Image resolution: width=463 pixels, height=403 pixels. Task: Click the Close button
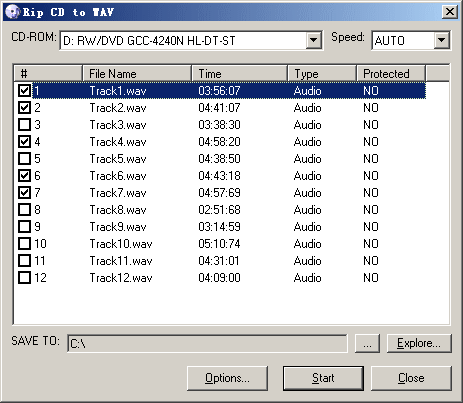tap(411, 378)
